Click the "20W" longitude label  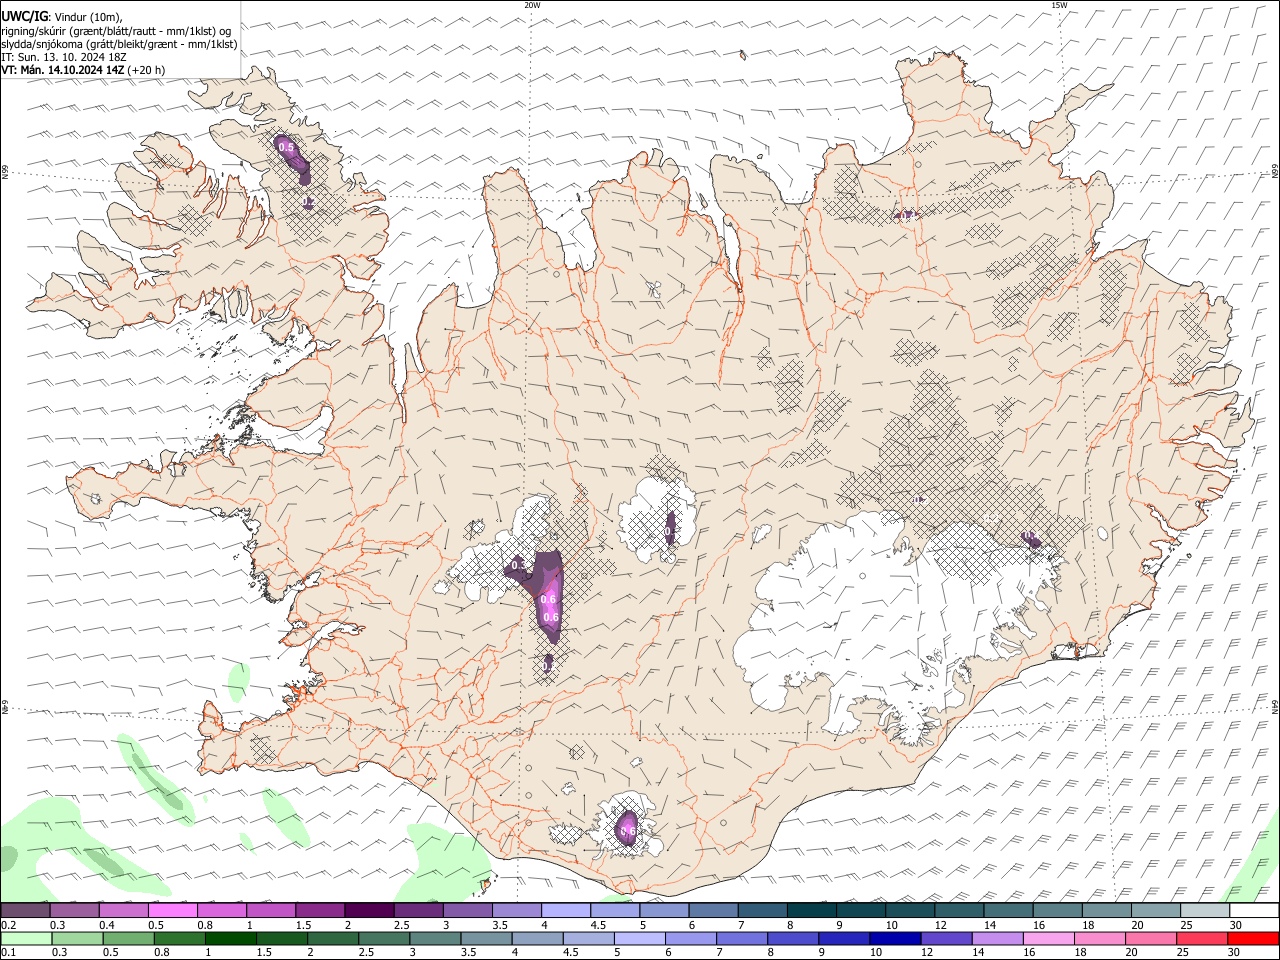[532, 5]
